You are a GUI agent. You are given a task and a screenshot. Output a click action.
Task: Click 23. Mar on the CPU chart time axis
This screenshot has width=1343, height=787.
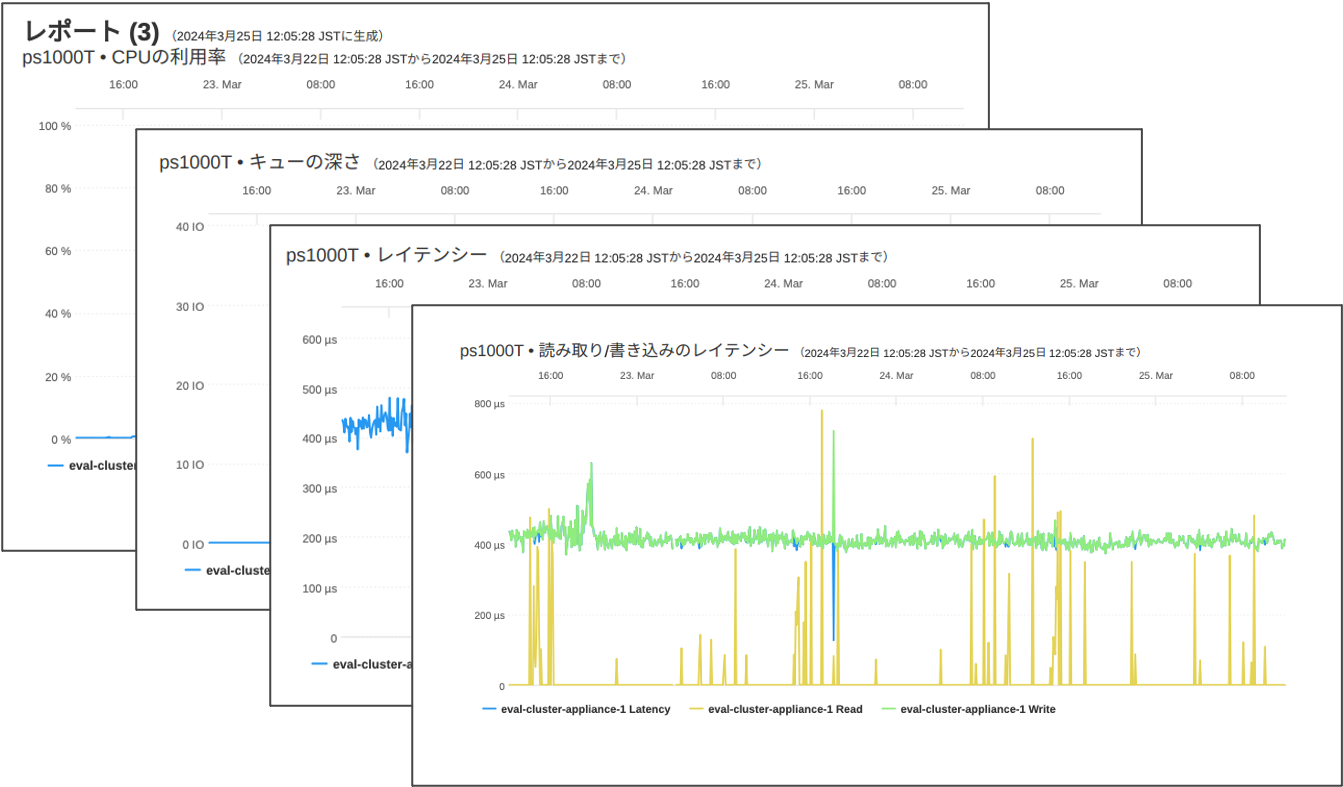tap(222, 85)
